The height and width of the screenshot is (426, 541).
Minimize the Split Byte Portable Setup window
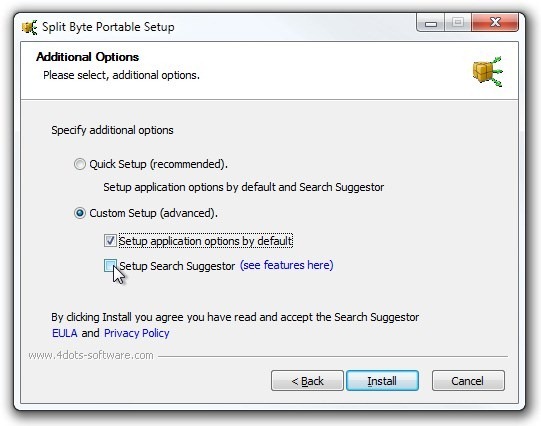tap(431, 23)
